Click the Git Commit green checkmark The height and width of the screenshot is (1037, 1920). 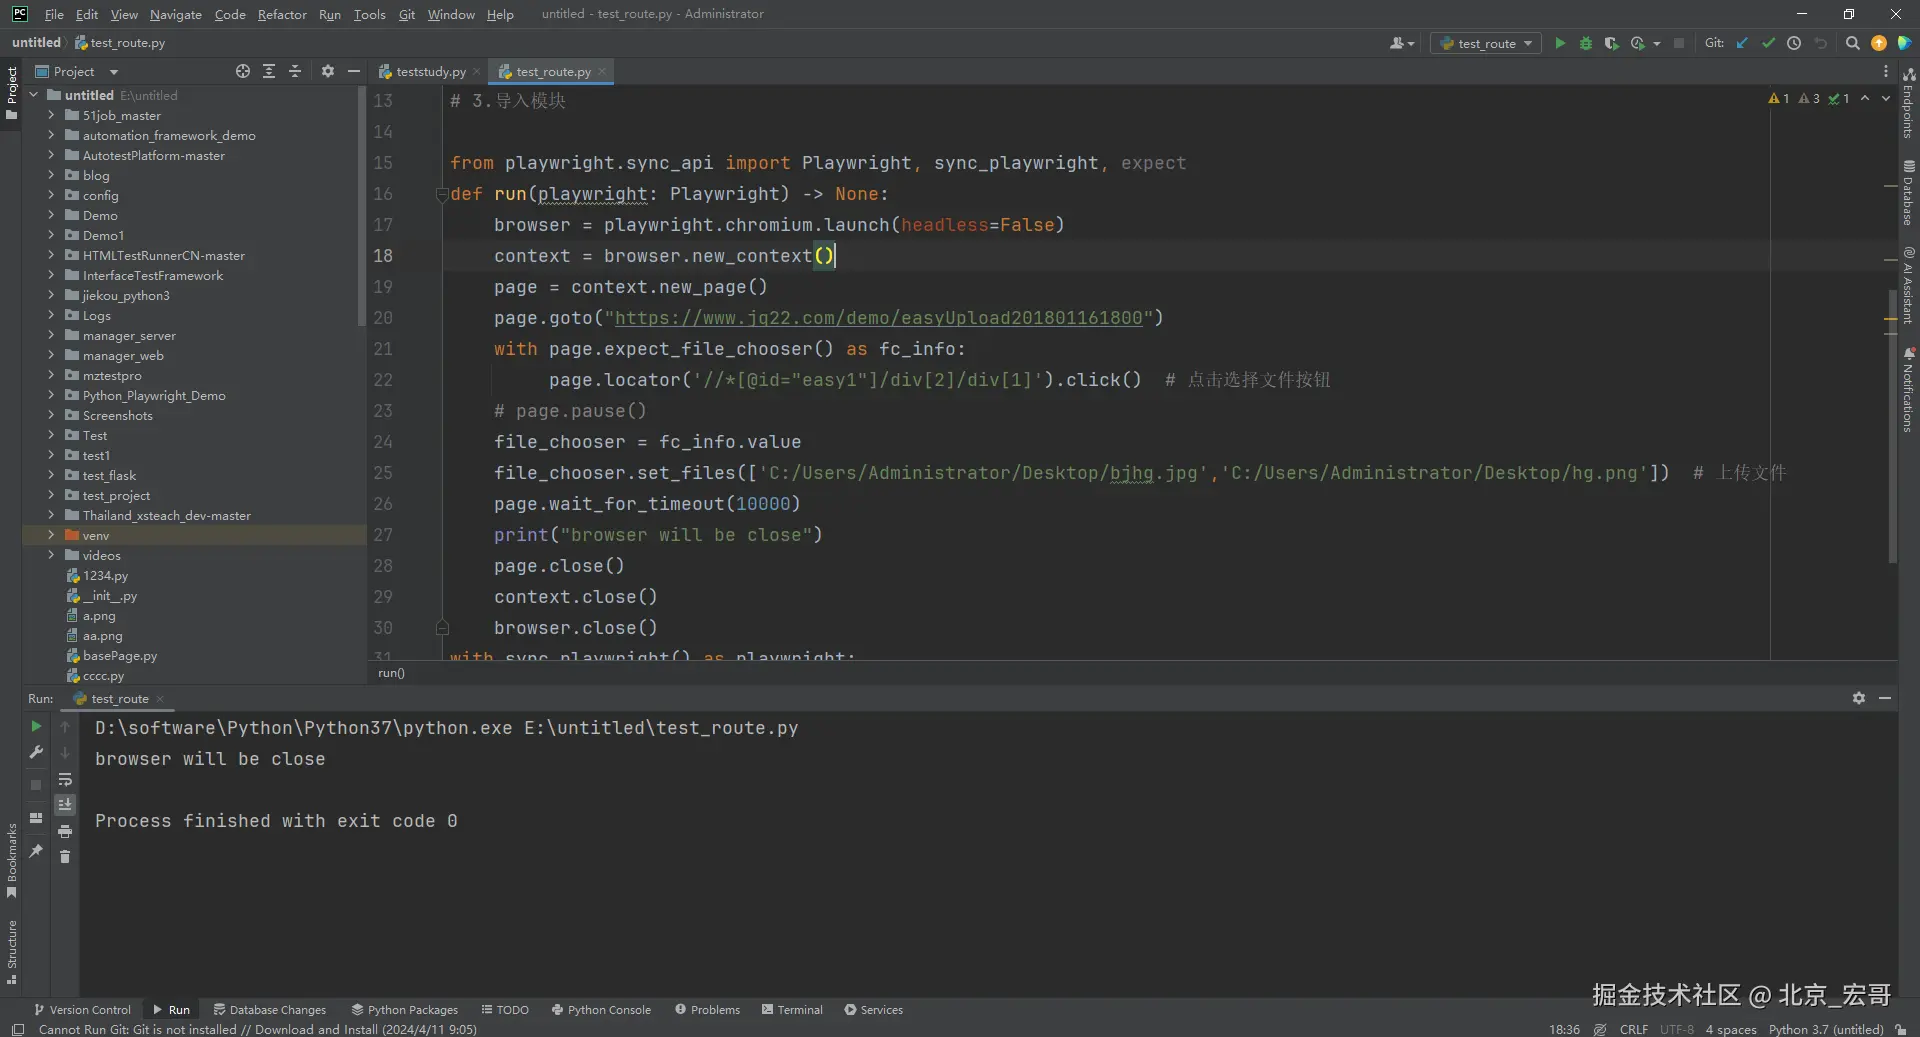coord(1768,43)
